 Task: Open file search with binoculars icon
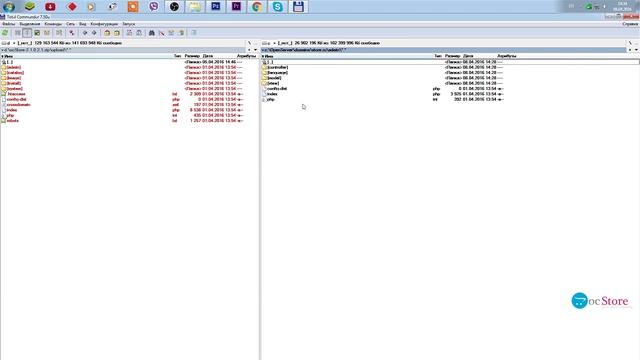tap(151, 33)
